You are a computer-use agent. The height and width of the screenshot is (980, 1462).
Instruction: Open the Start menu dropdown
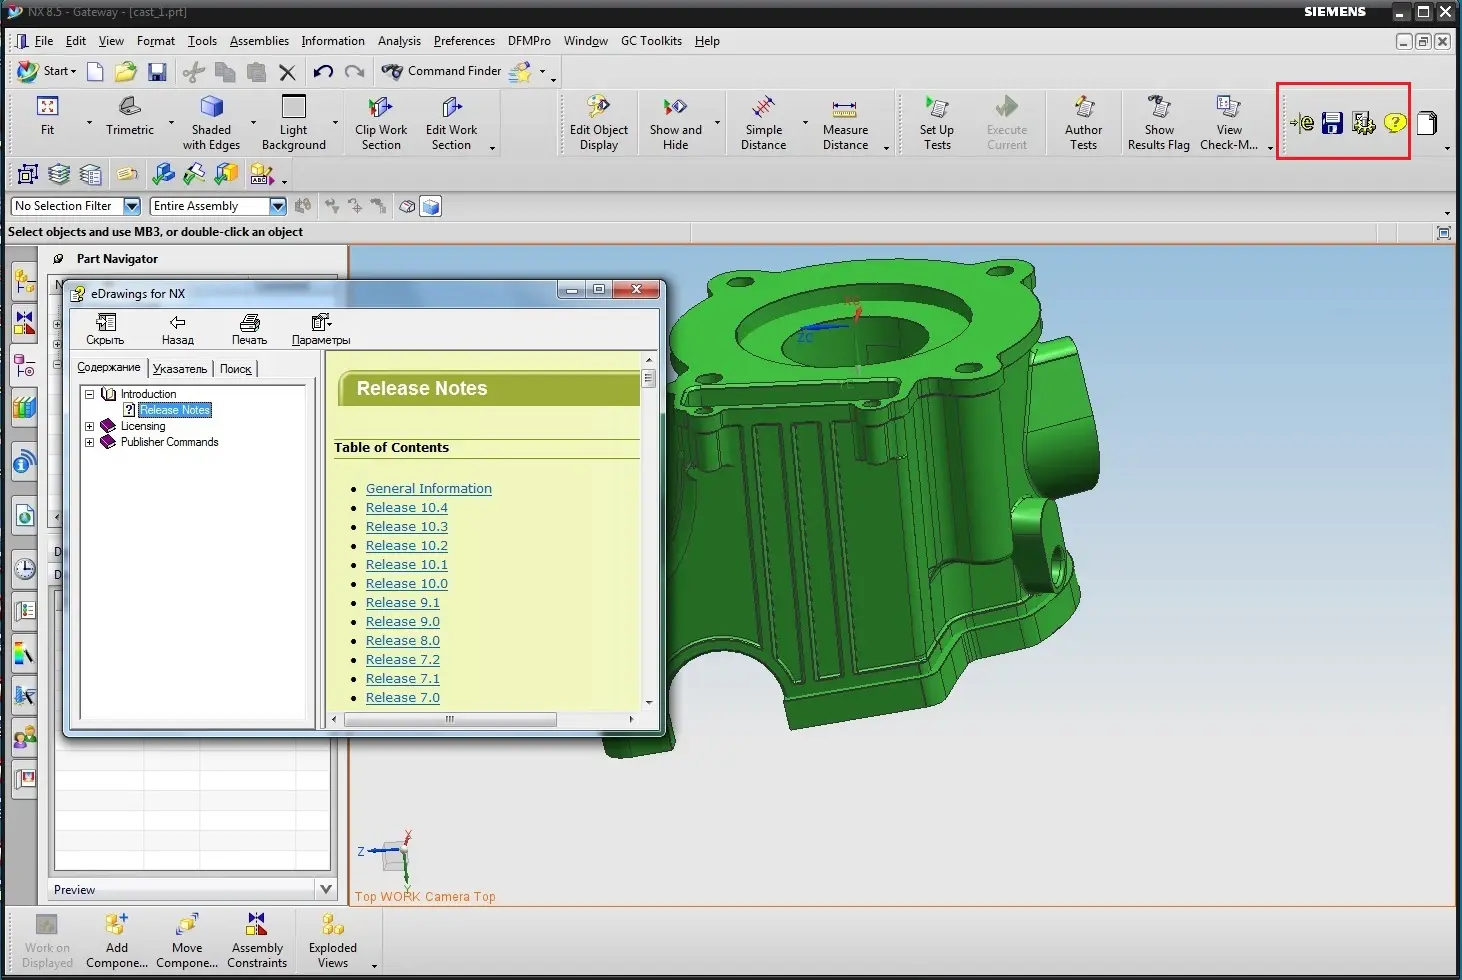point(47,71)
